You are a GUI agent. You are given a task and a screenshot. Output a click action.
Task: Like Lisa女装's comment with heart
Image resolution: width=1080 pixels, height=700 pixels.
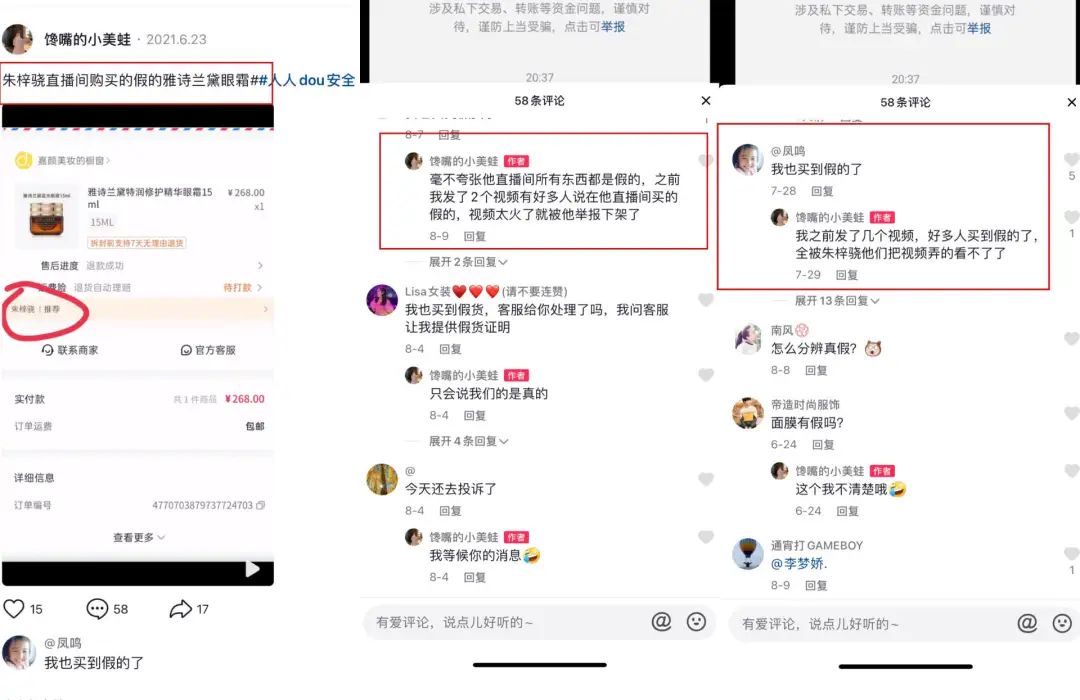705,300
